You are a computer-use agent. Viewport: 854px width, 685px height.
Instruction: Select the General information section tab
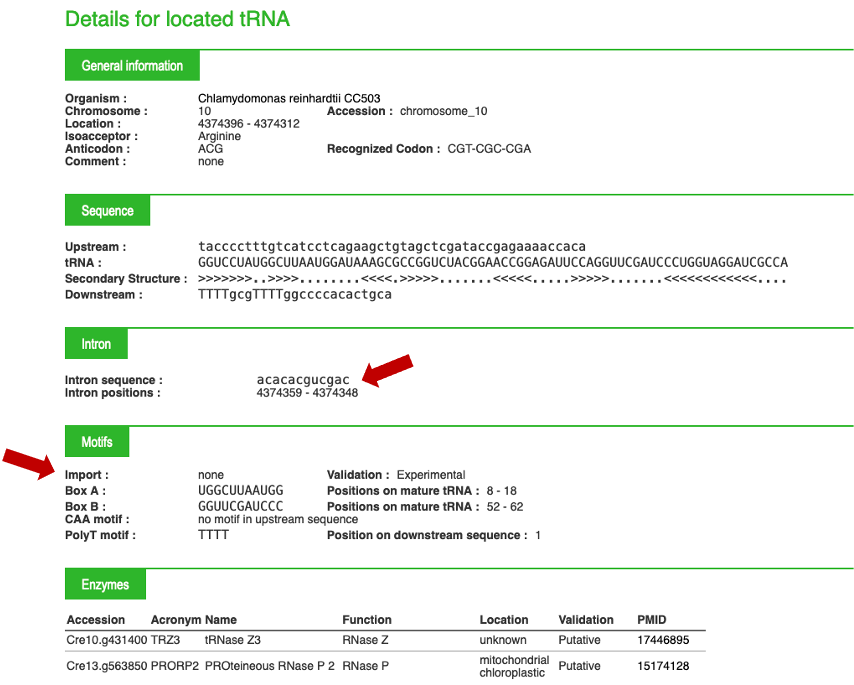click(x=132, y=66)
